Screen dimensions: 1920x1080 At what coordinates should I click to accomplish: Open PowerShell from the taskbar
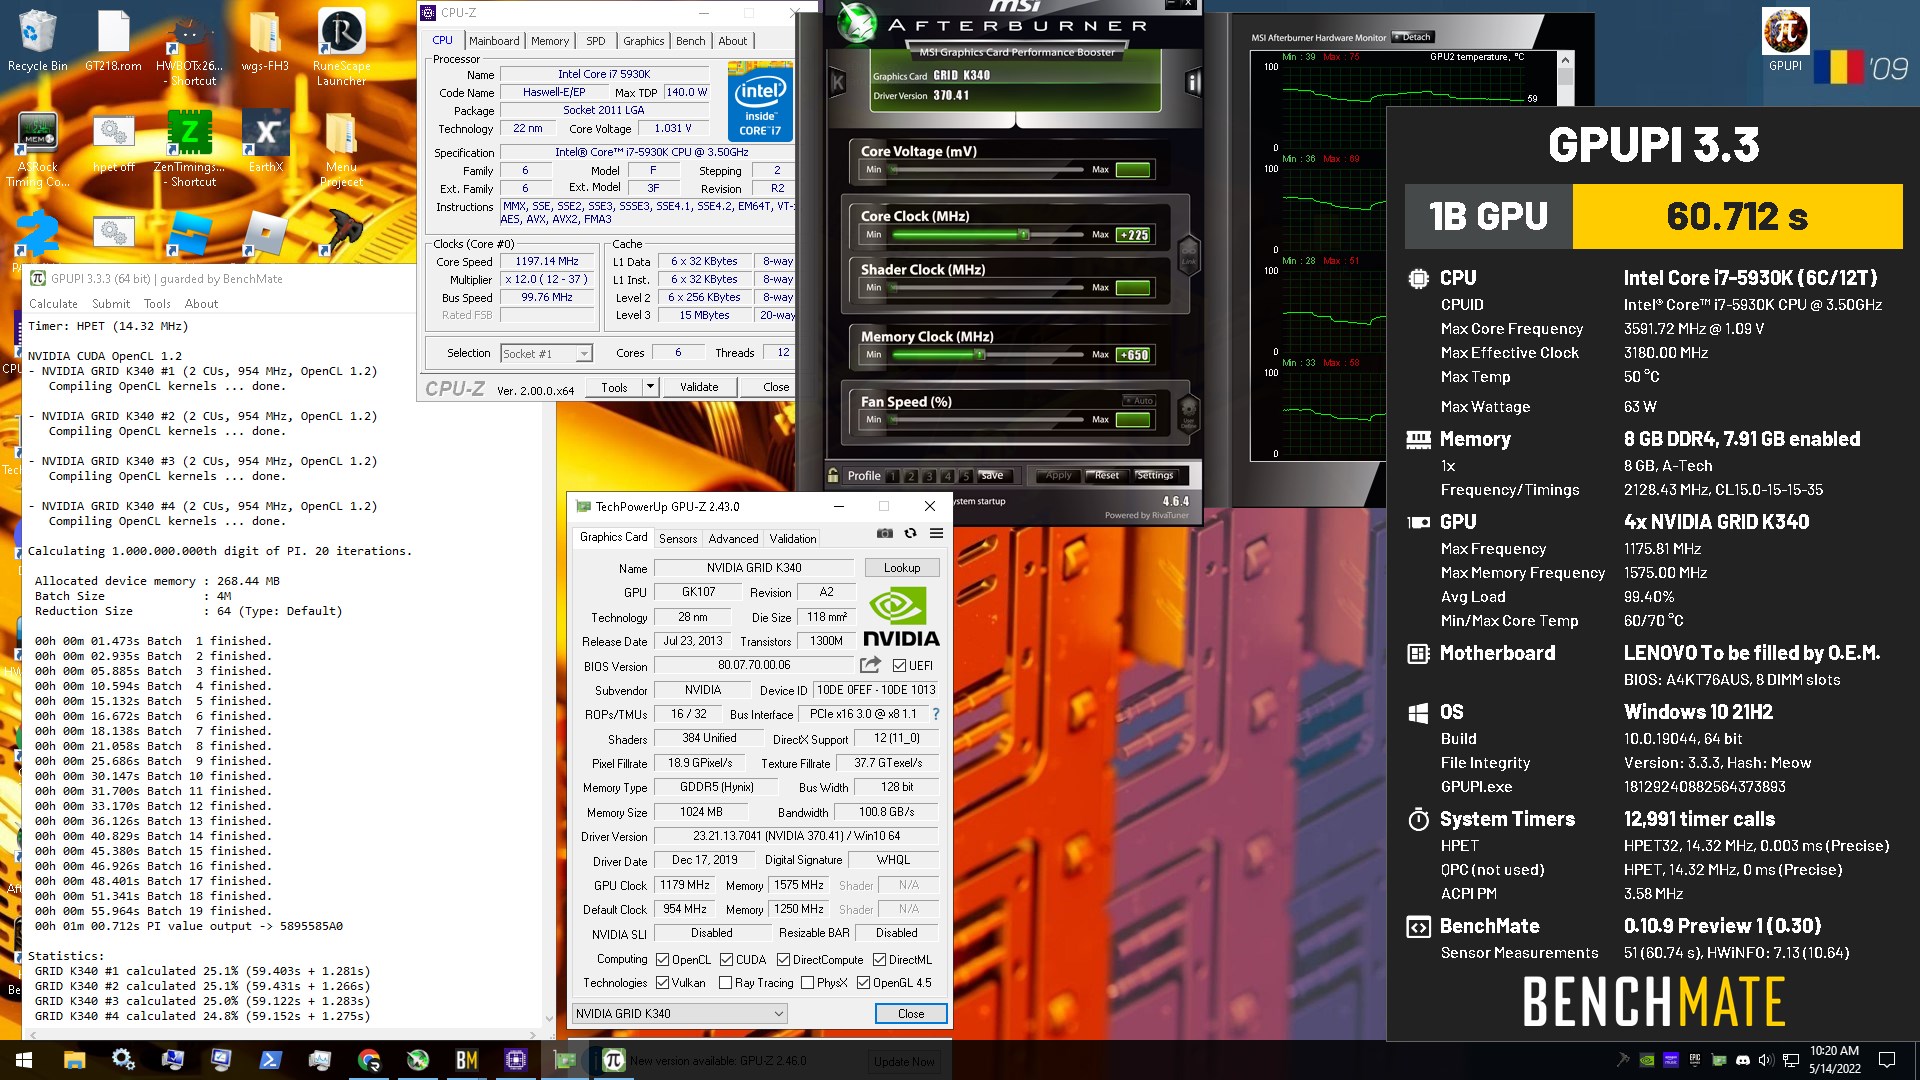coord(270,1060)
